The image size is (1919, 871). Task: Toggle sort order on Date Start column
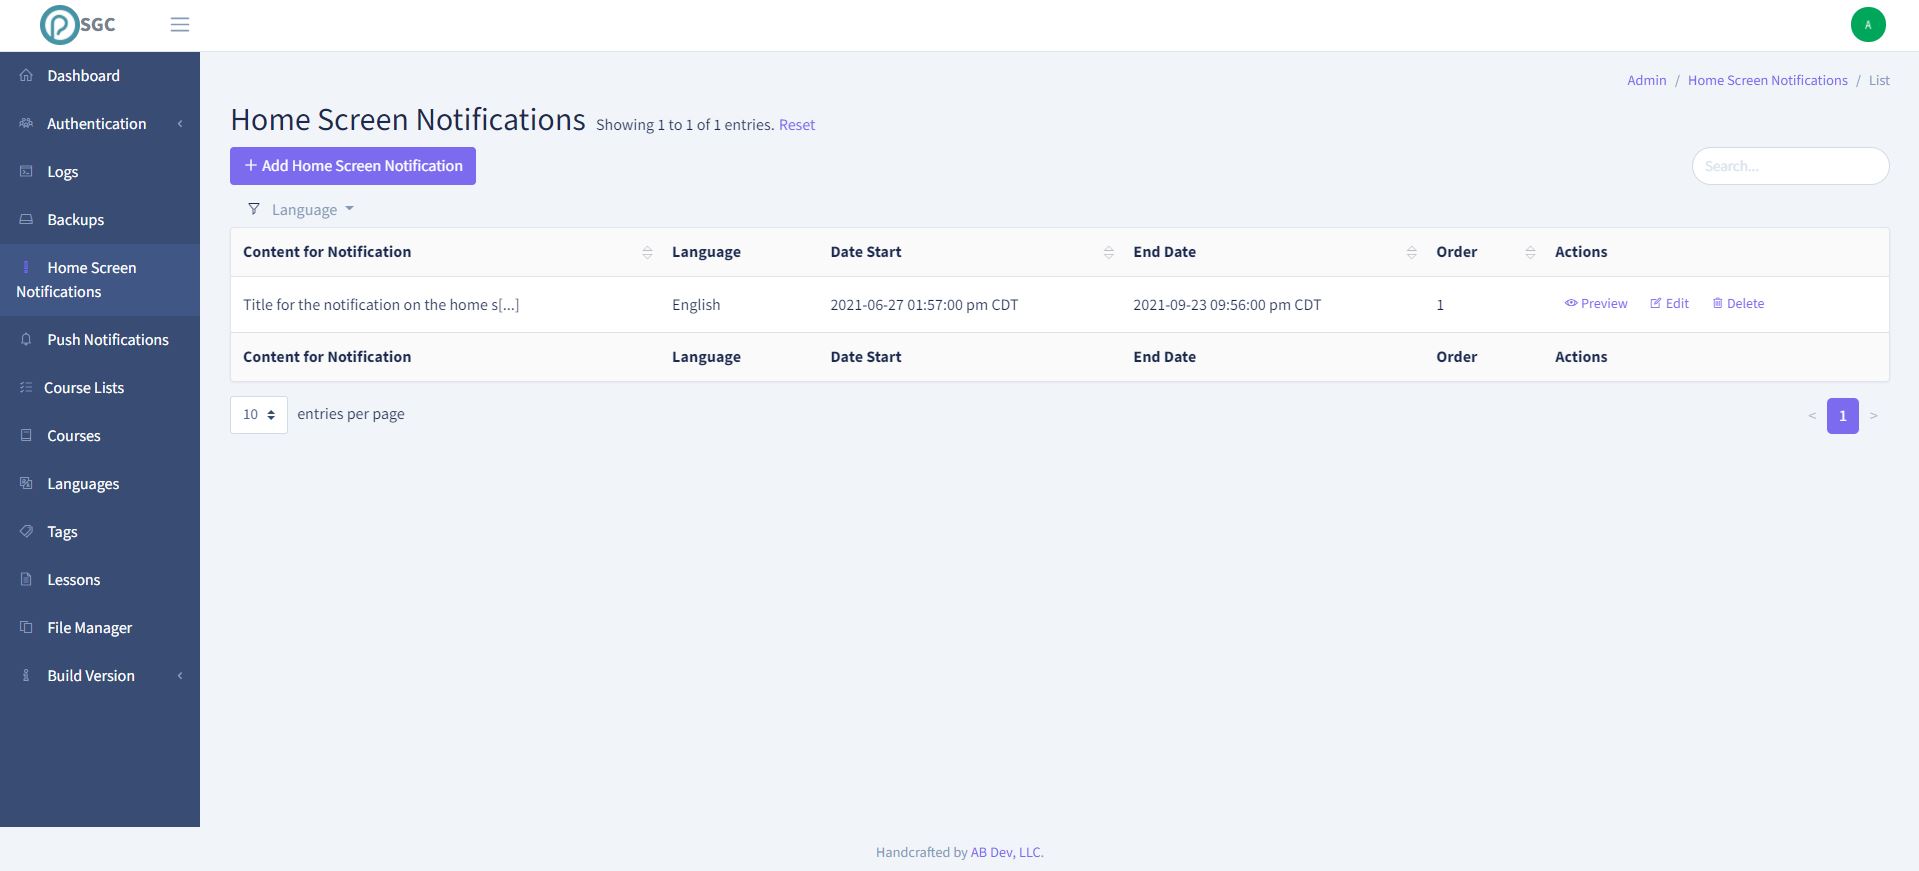click(1108, 253)
